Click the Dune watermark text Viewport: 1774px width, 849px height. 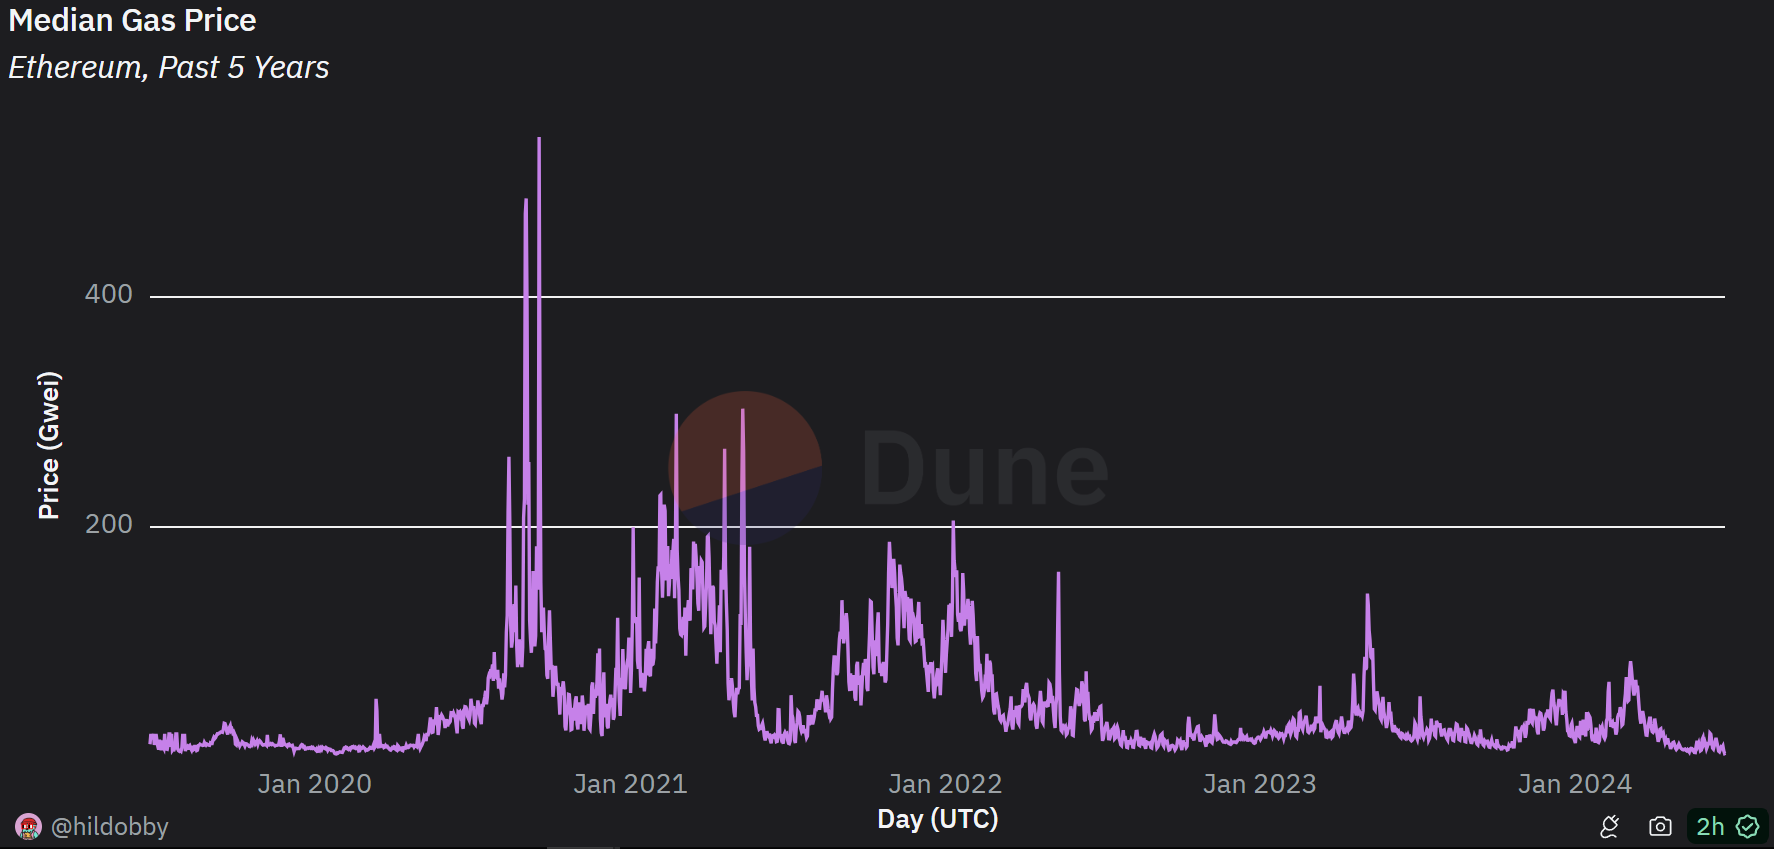(984, 468)
